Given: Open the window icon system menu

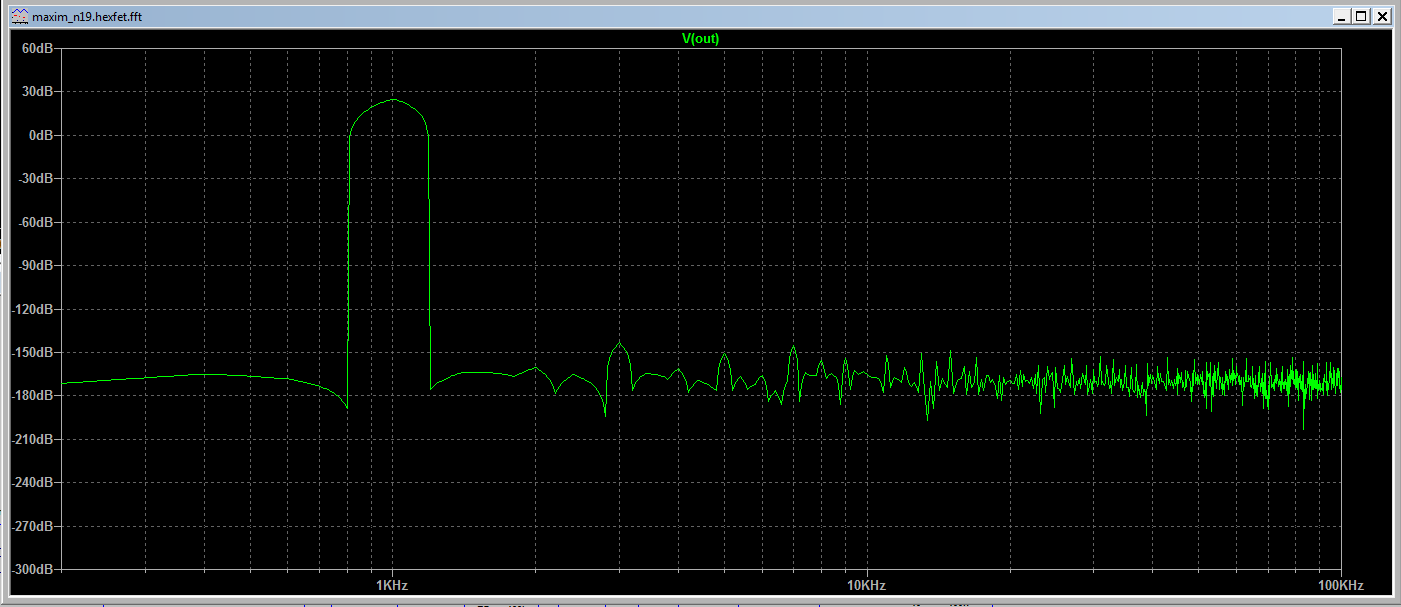Looking at the screenshot, I should [x=19, y=18].
